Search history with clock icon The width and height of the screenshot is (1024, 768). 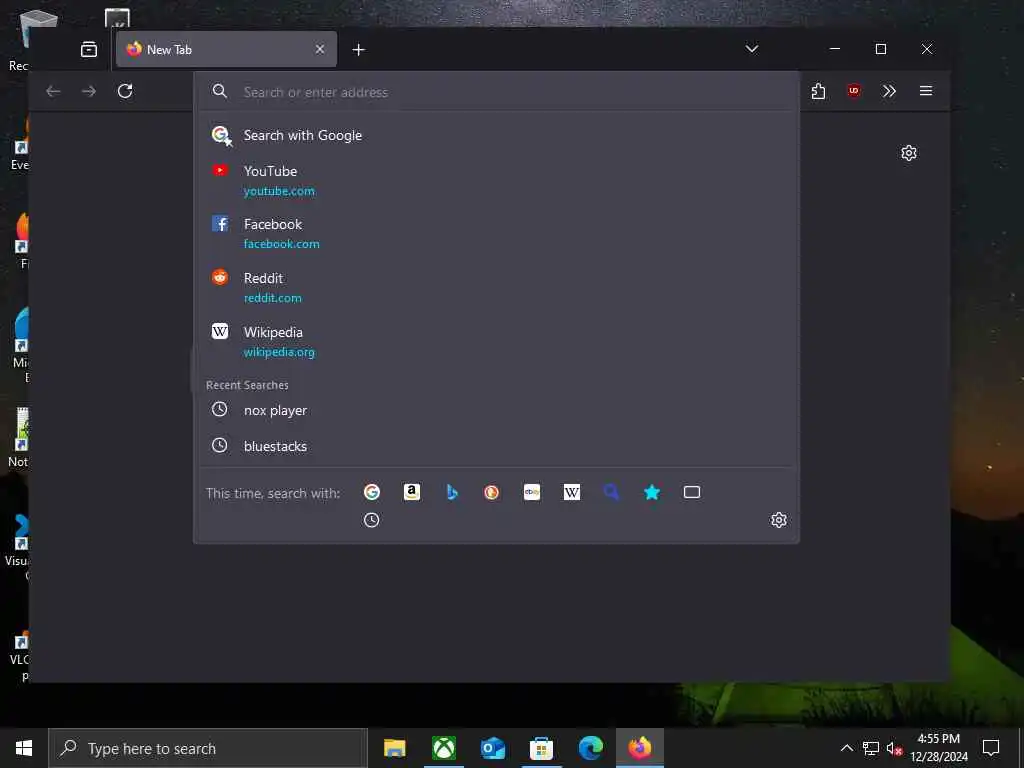(x=372, y=520)
